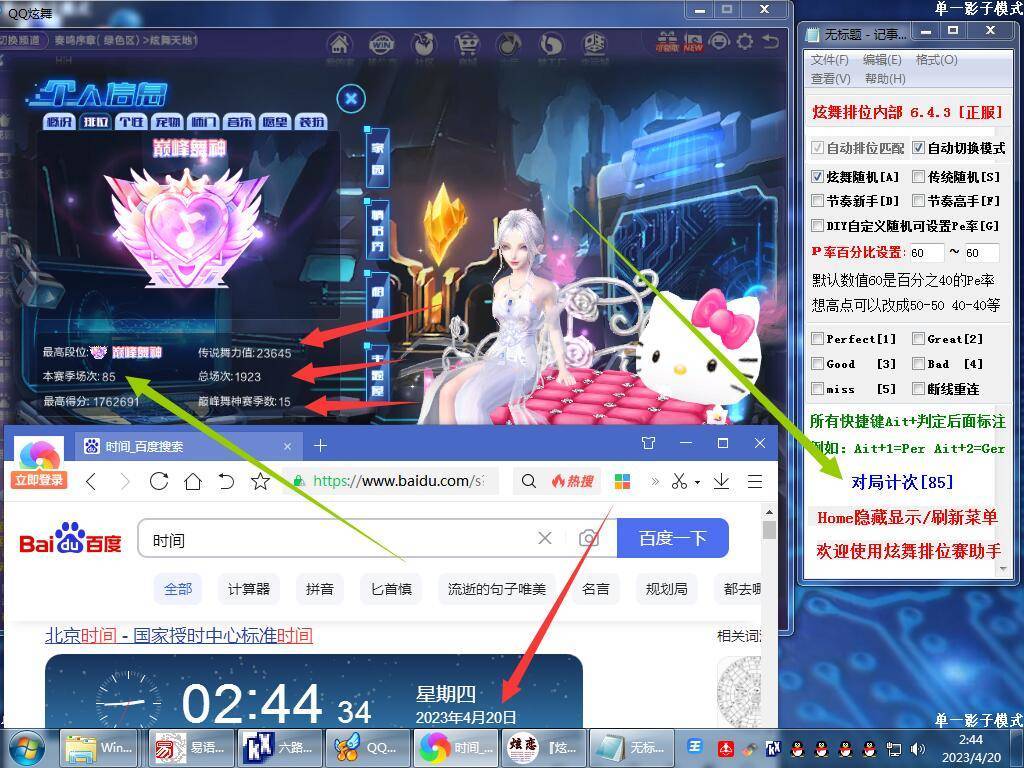Open 查看(V) menu in Notepad

click(831, 78)
